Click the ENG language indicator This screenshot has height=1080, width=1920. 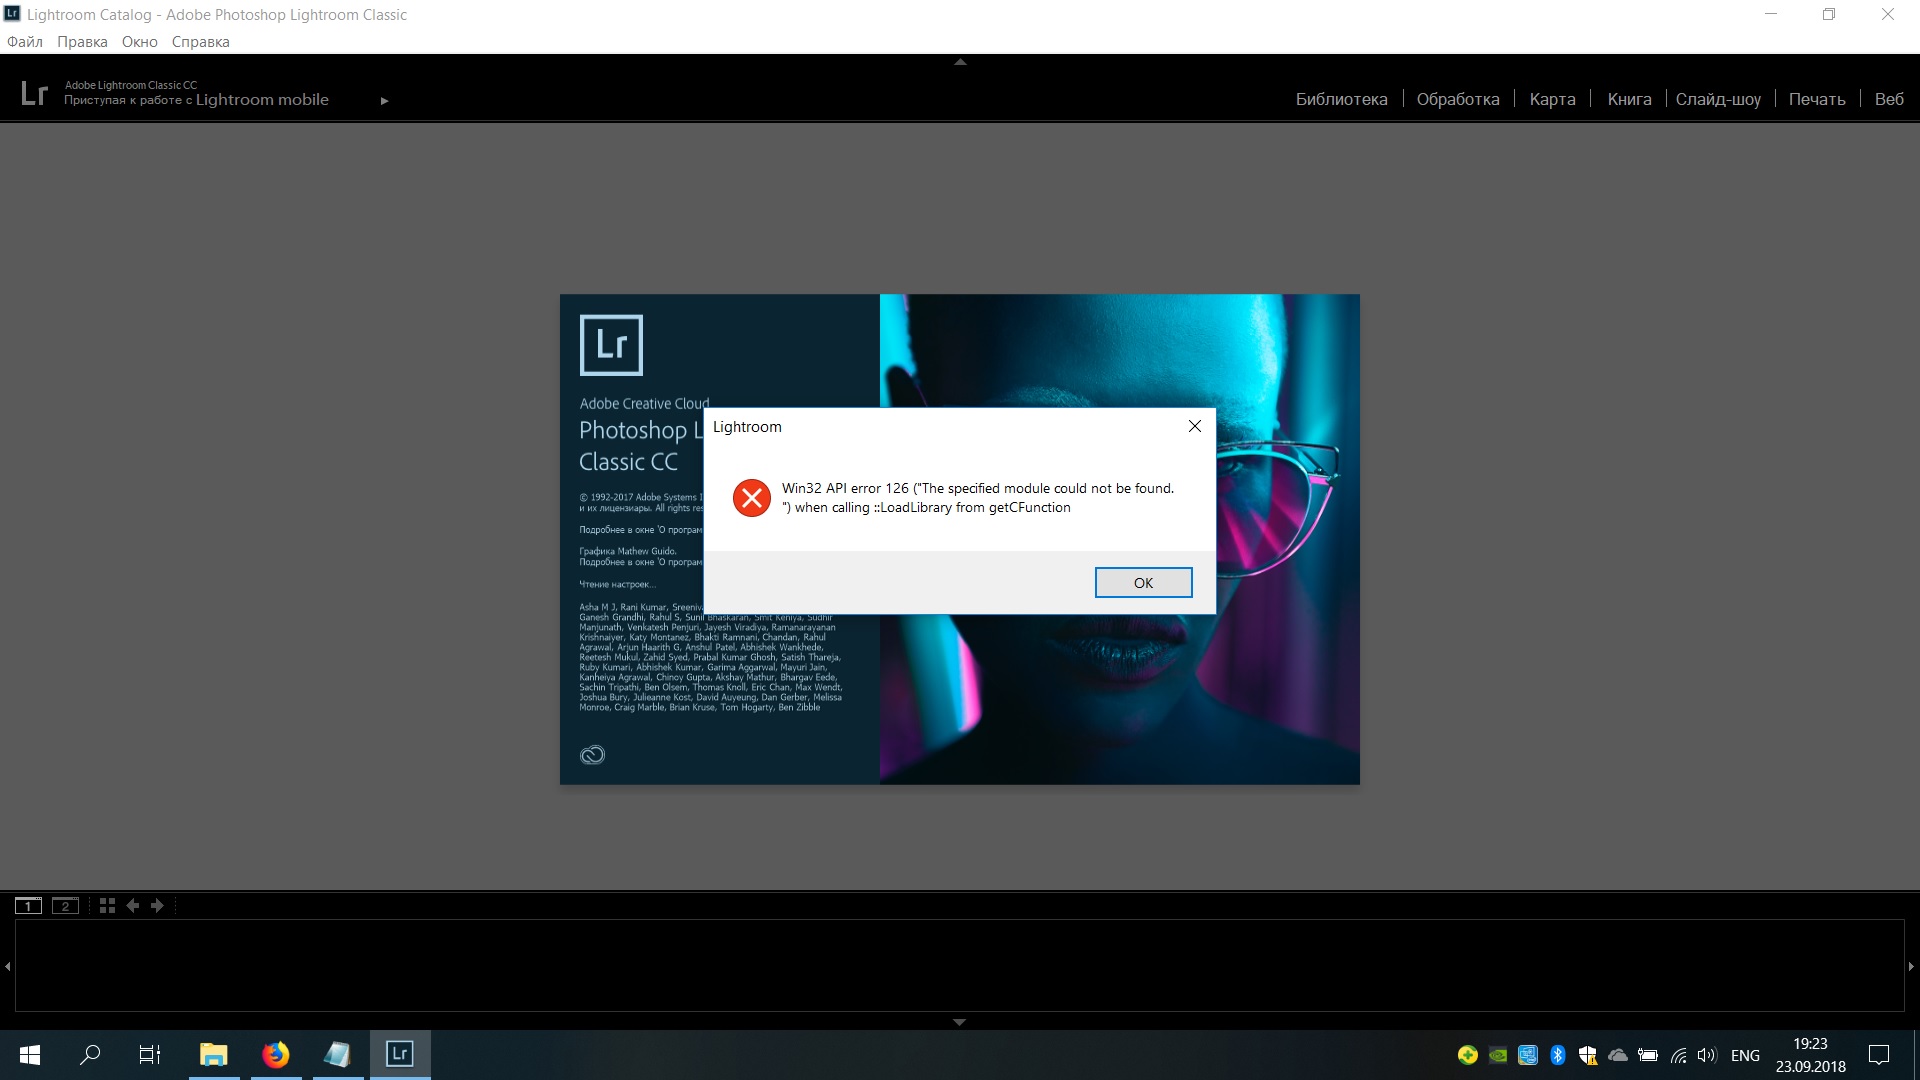coord(1745,1056)
